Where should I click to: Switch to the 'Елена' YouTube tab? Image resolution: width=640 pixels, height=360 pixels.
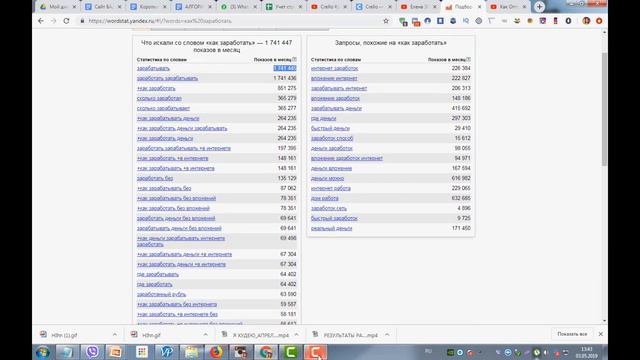point(419,7)
